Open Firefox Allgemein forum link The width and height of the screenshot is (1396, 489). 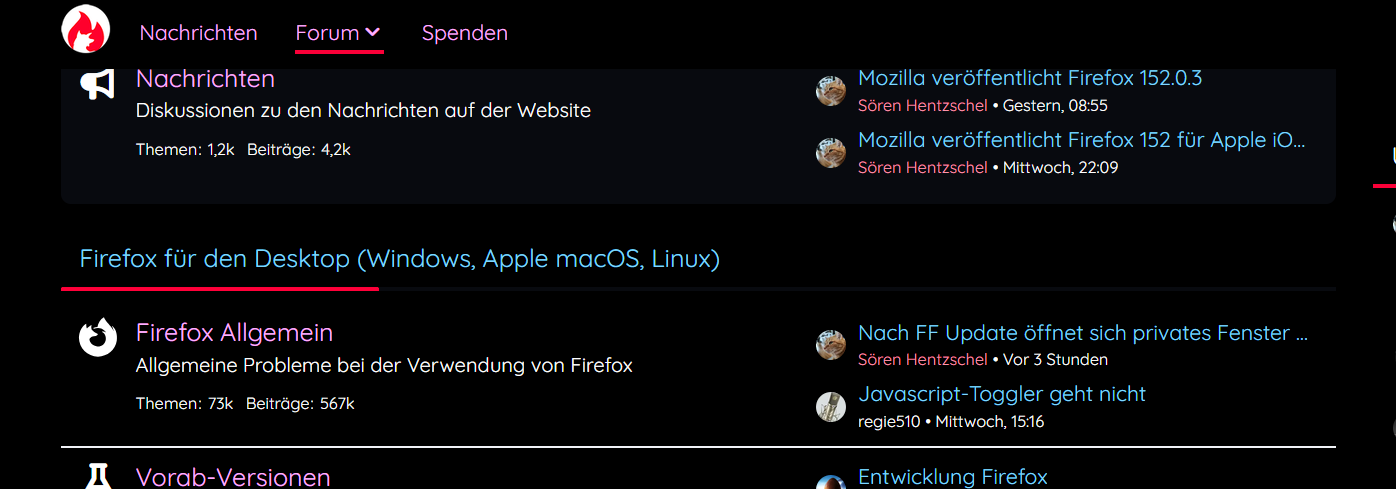click(x=235, y=332)
